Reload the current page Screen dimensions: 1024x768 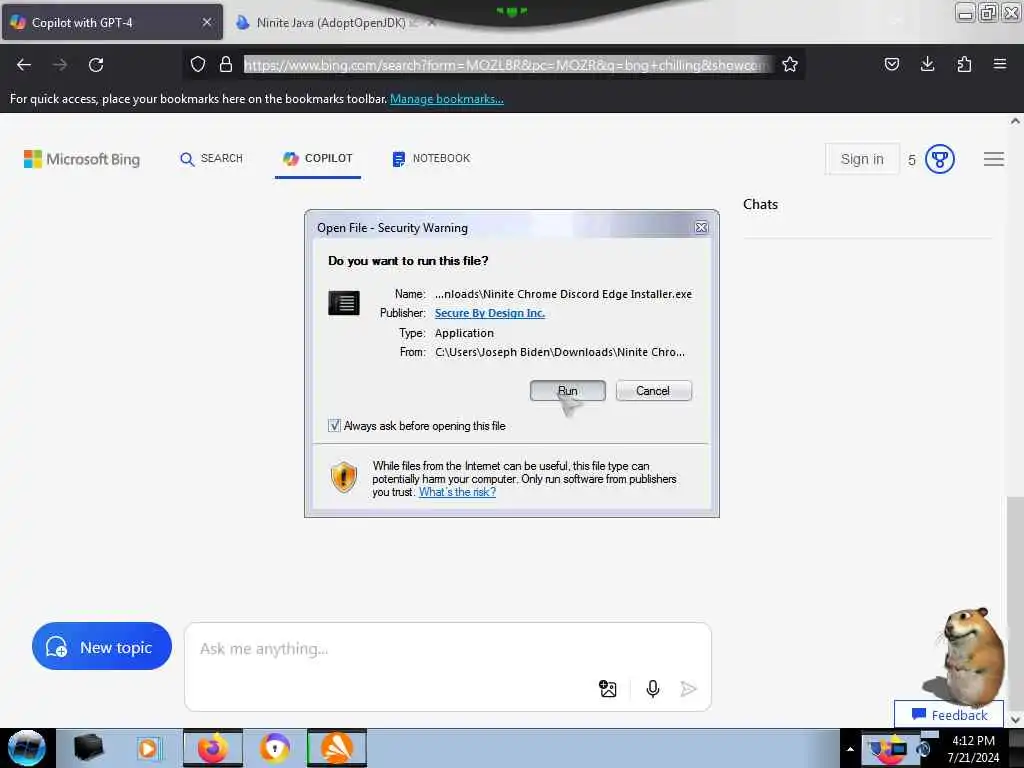coord(96,65)
